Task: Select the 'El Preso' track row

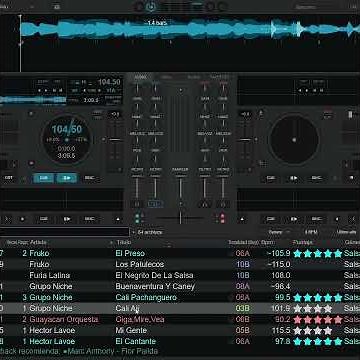Action: (x=180, y=253)
